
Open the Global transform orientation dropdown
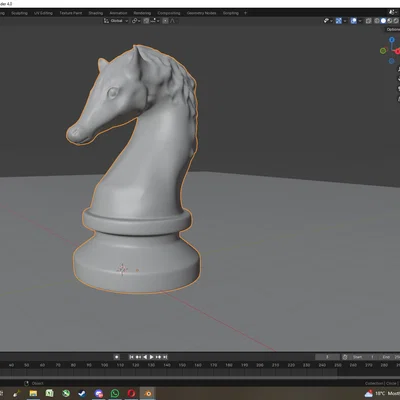click(x=116, y=21)
